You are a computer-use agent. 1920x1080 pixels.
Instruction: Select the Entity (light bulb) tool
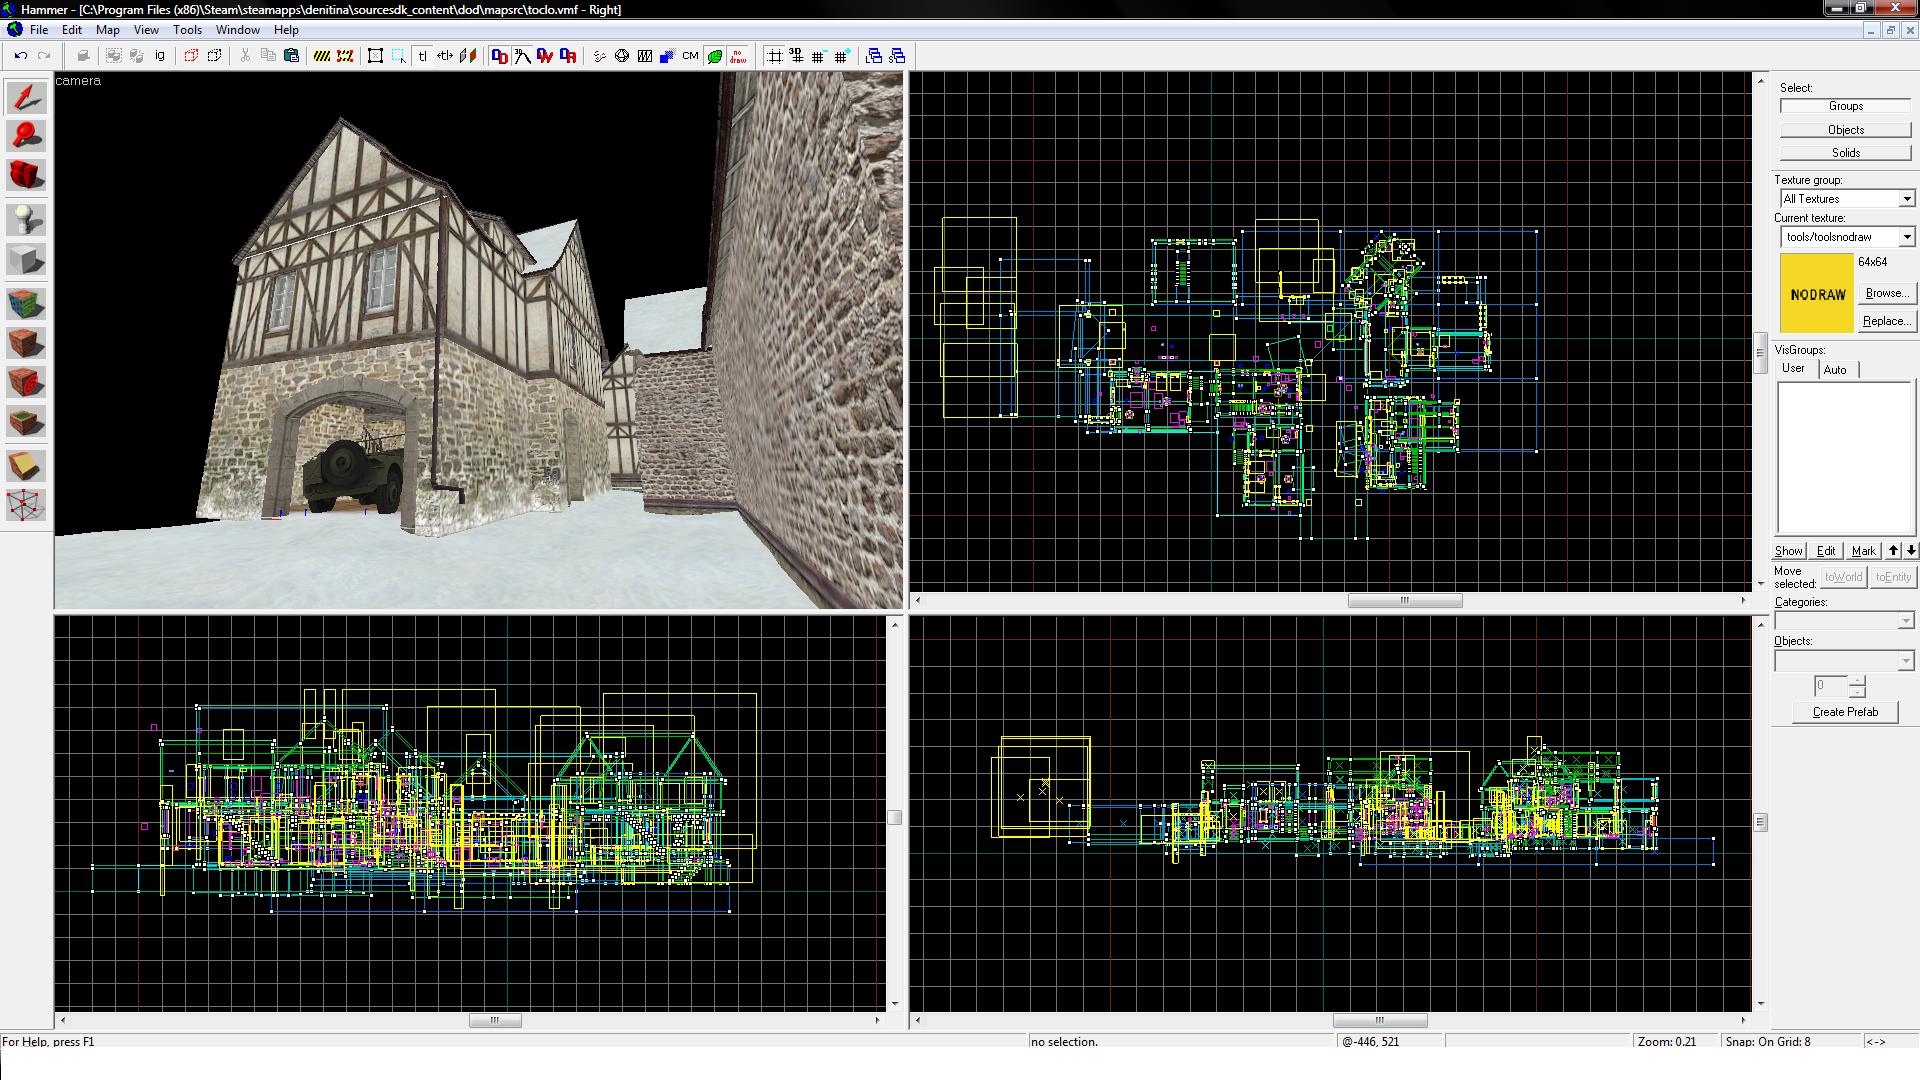[x=27, y=220]
